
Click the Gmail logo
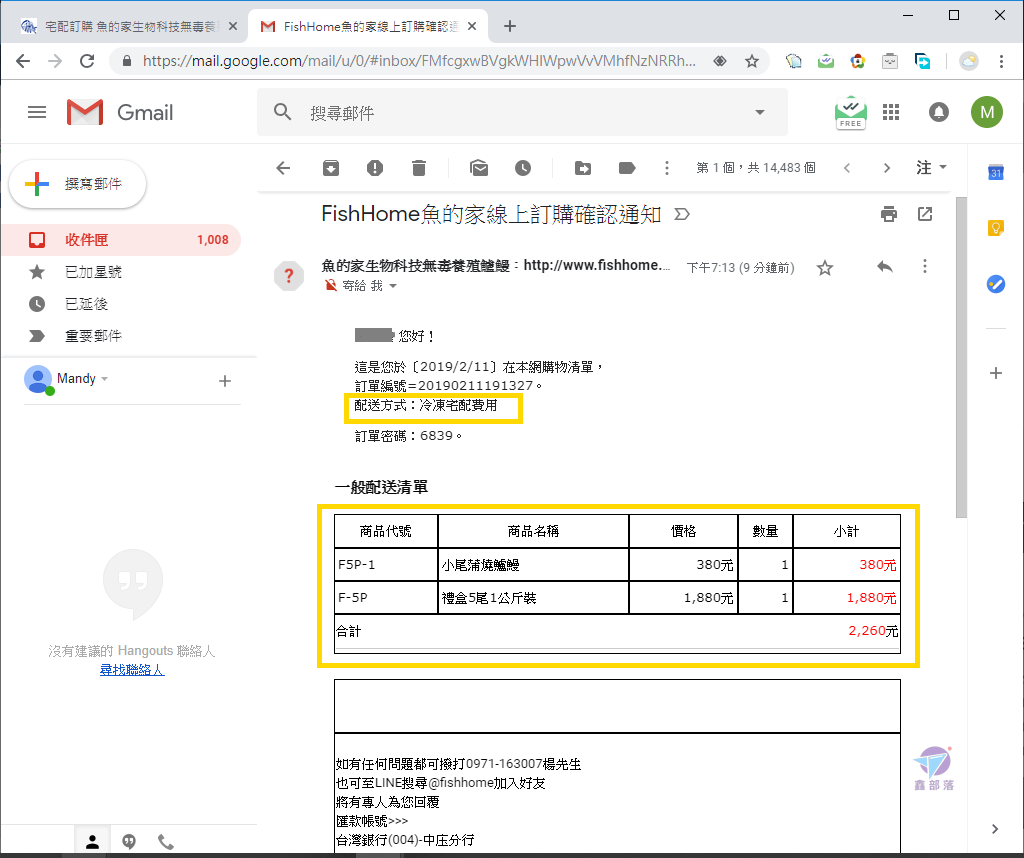pos(120,112)
